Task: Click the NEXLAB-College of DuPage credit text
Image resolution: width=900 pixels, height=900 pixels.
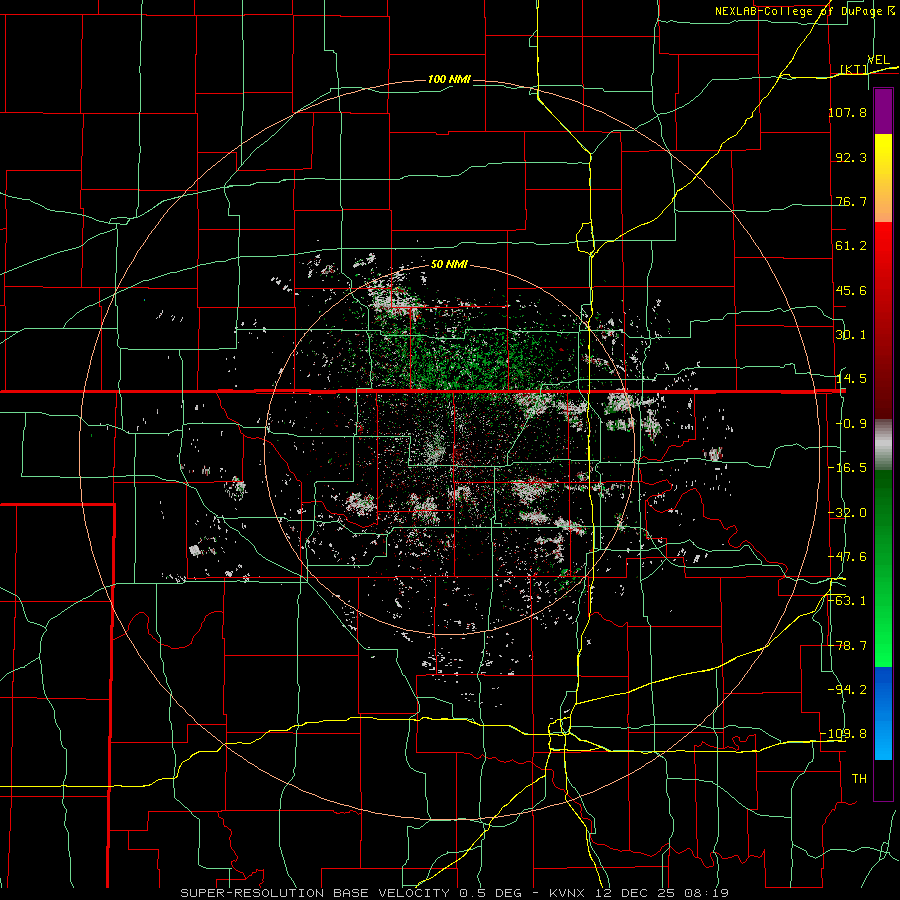Action: coord(798,11)
